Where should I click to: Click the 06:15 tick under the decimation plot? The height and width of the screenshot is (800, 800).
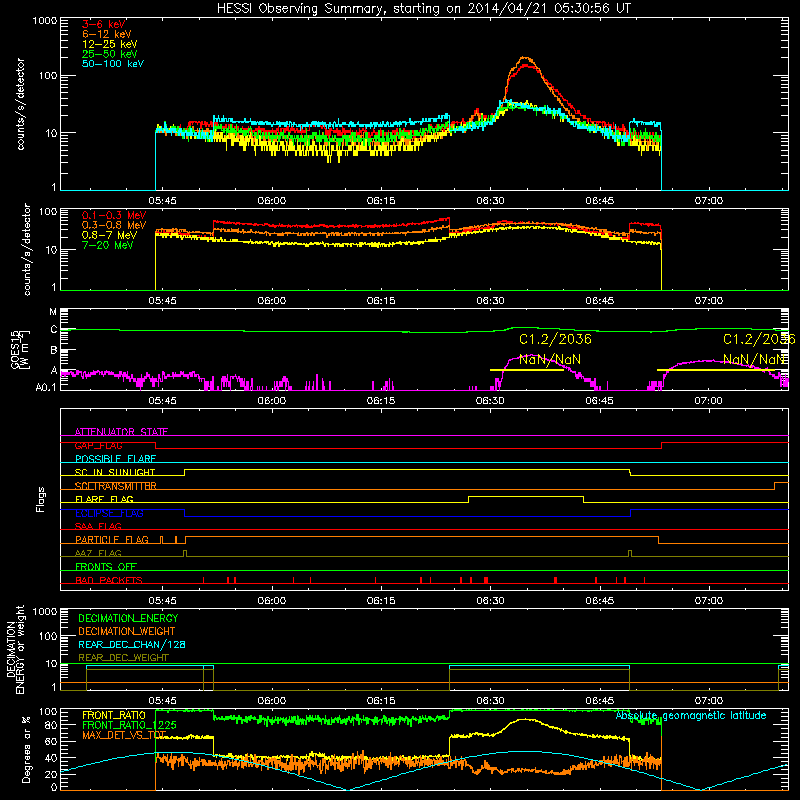[381, 701]
